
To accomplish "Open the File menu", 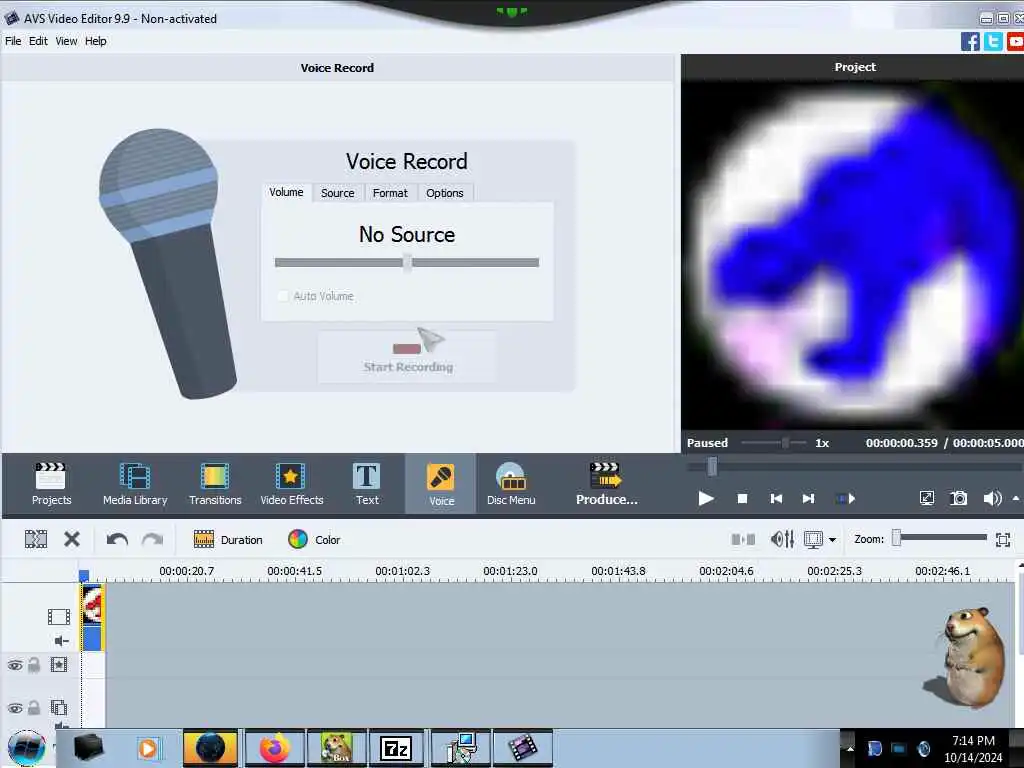I will [13, 40].
